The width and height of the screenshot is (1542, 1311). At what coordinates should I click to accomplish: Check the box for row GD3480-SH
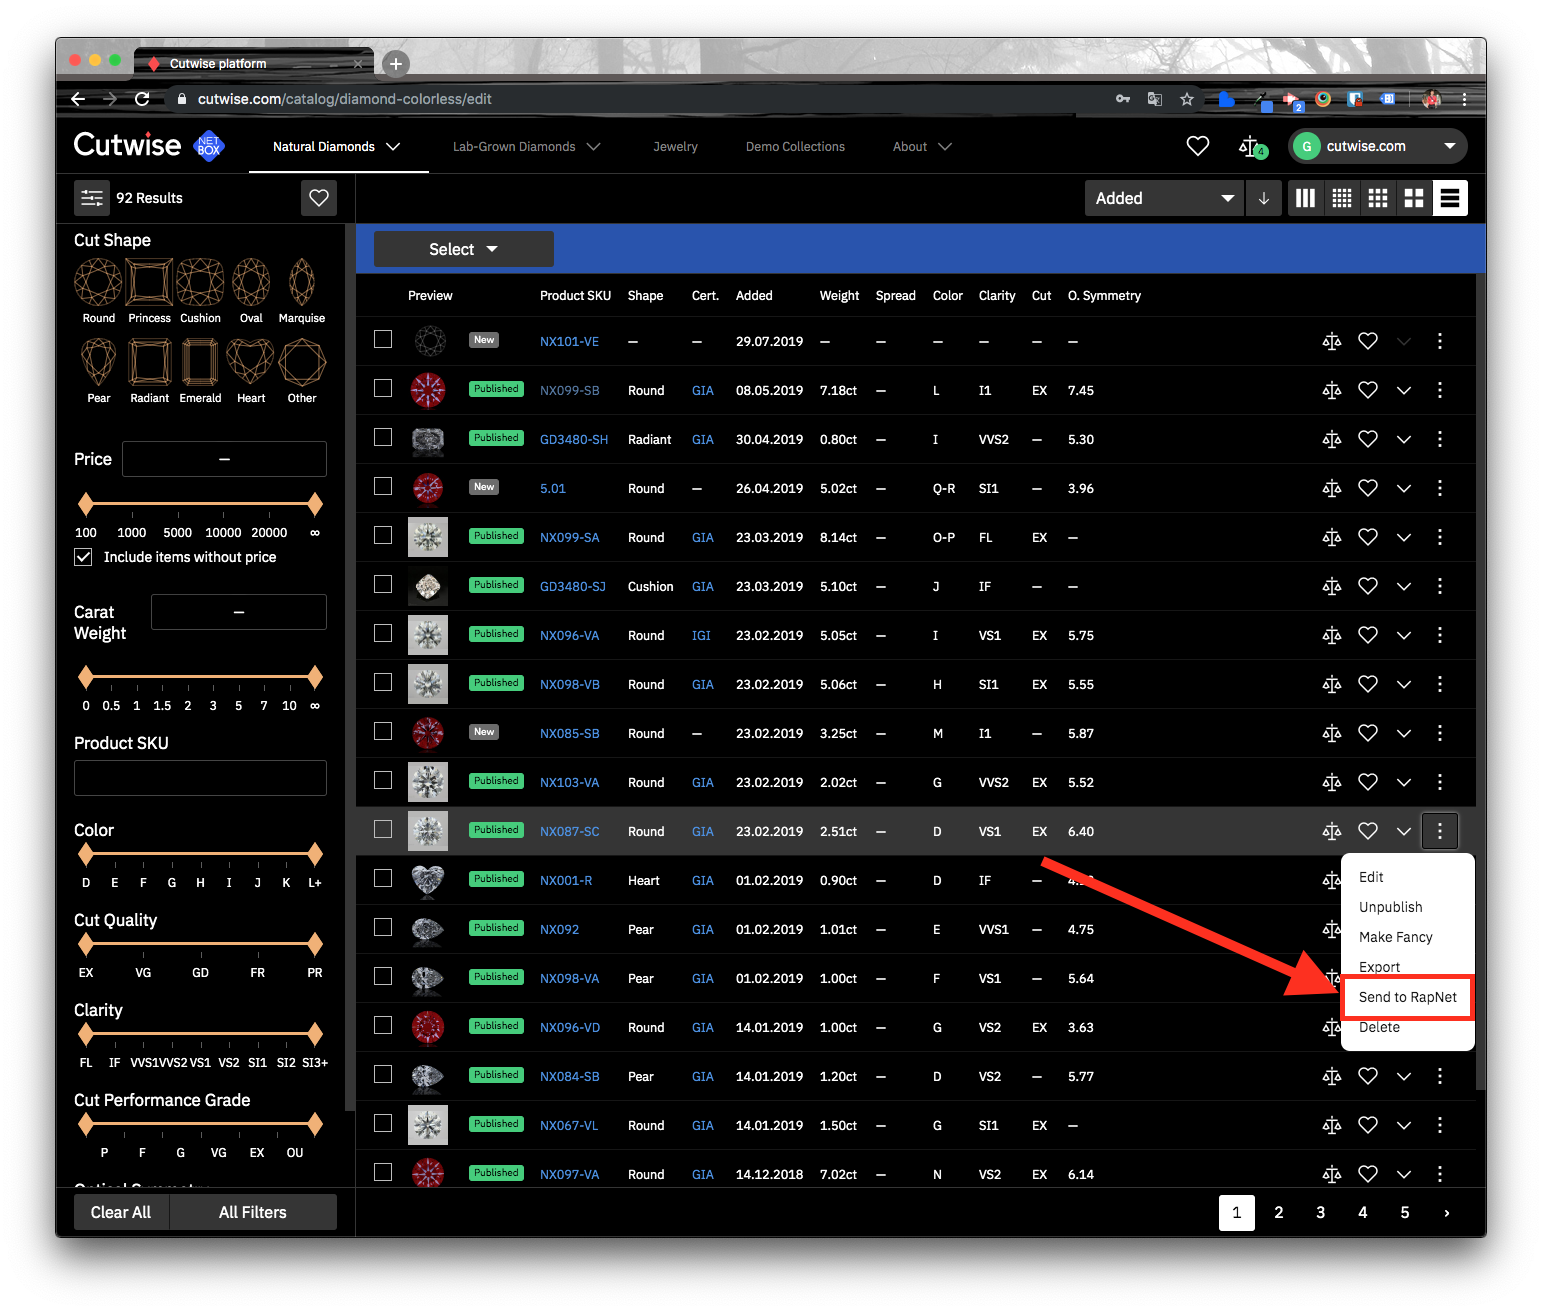(383, 437)
